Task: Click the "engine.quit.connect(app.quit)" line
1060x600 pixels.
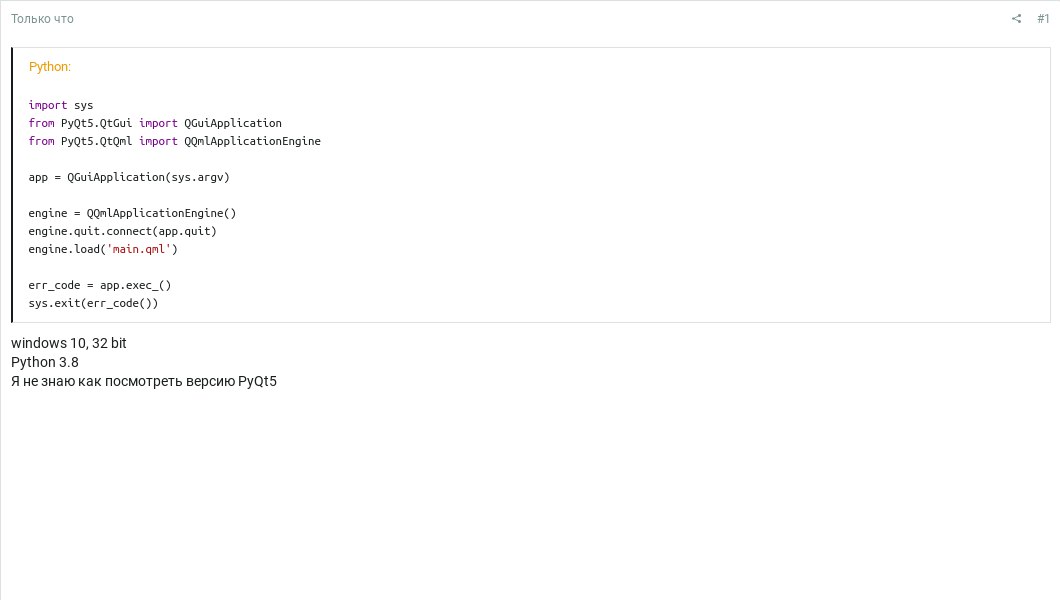Action: click(x=122, y=231)
